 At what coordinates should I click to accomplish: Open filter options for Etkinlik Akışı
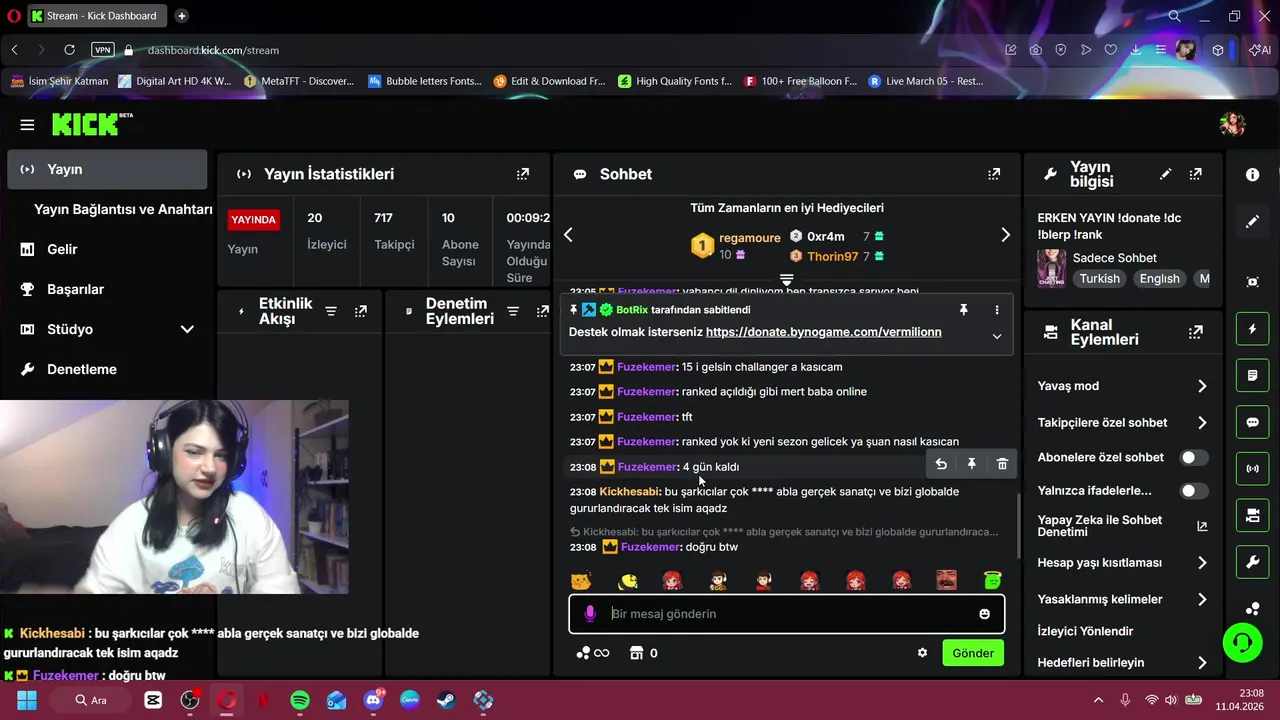tap(331, 311)
